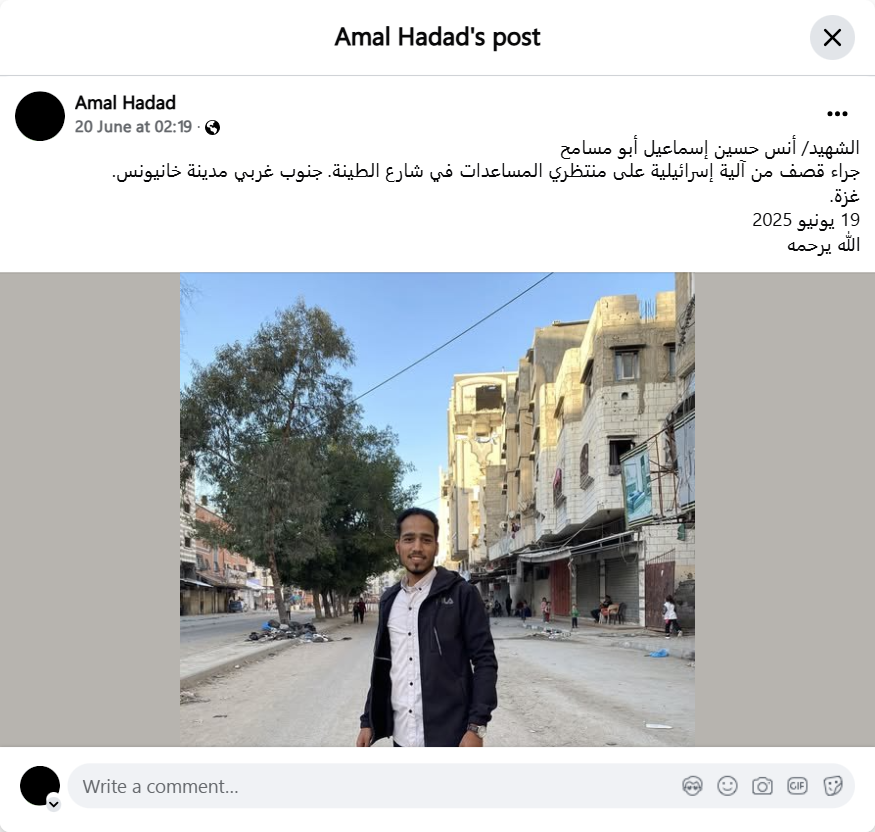Click the Amal Hadad's post header title
Image resolution: width=875 pixels, height=832 pixels.
(437, 37)
